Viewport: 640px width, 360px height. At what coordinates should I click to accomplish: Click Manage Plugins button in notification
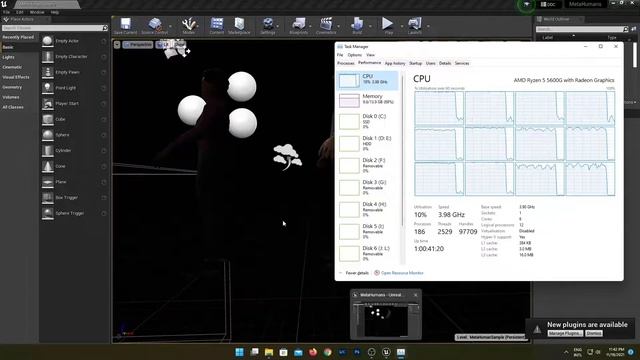pos(565,333)
